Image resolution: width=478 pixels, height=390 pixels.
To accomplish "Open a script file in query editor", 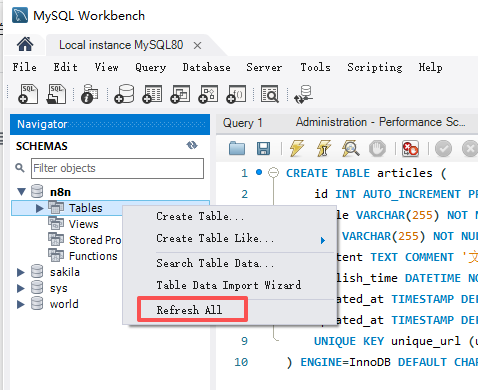I will click(x=237, y=149).
